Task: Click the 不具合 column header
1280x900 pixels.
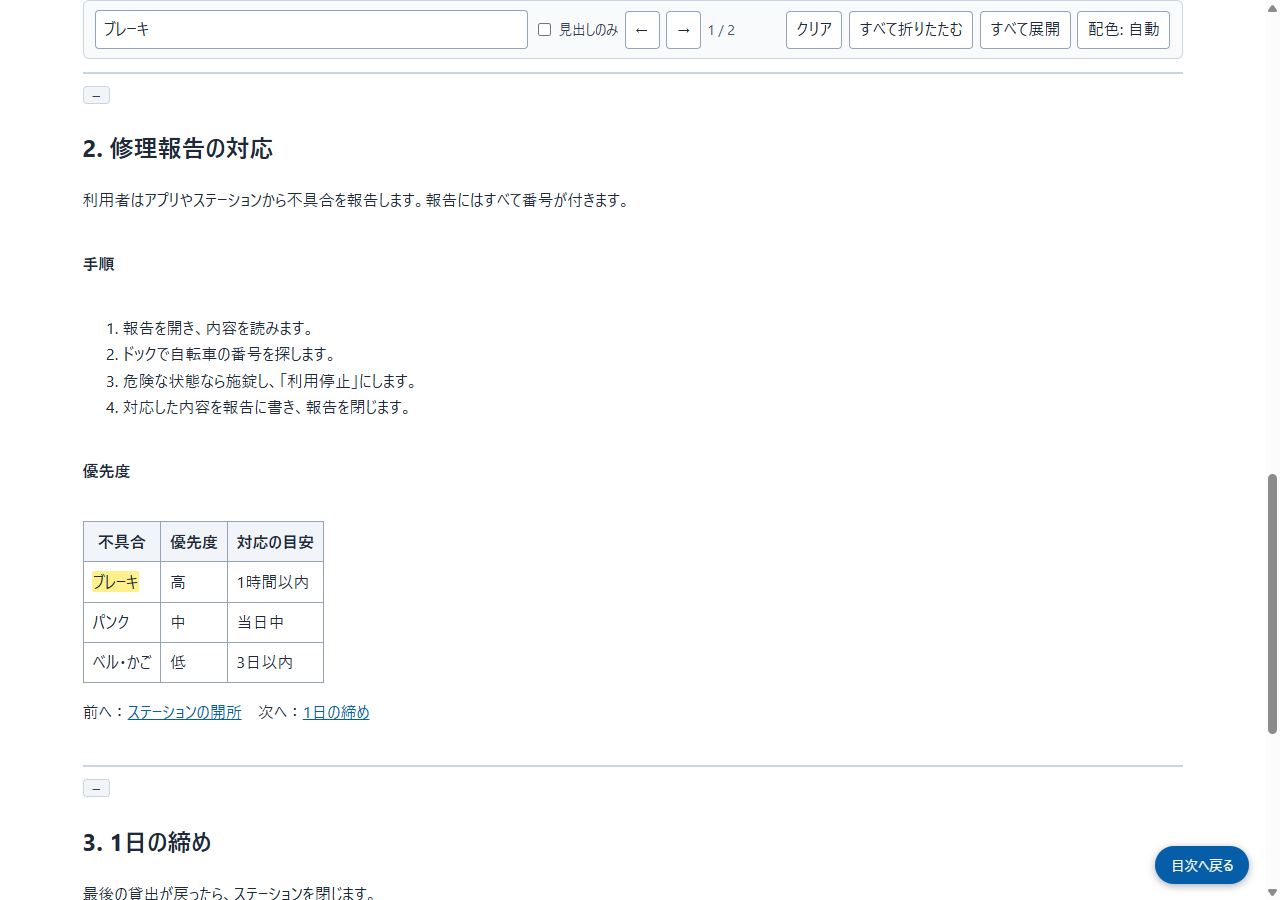Action: point(122,542)
